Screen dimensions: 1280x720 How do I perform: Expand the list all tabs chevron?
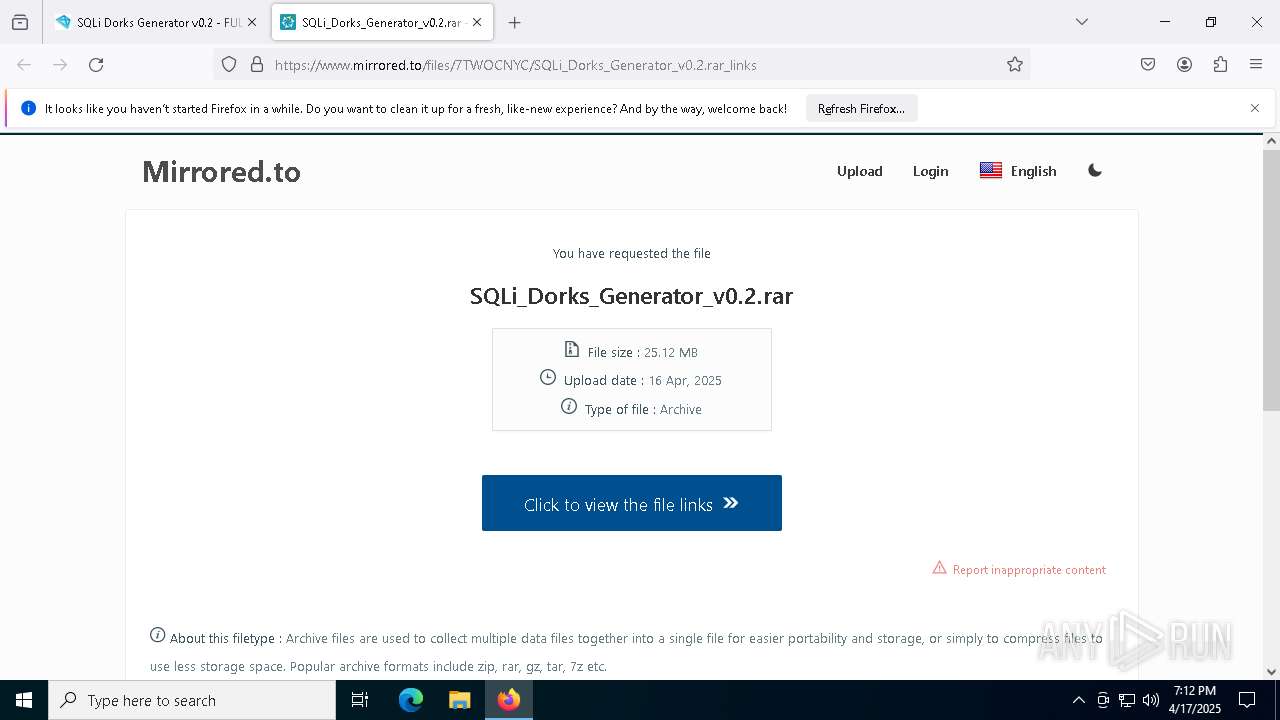point(1082,22)
